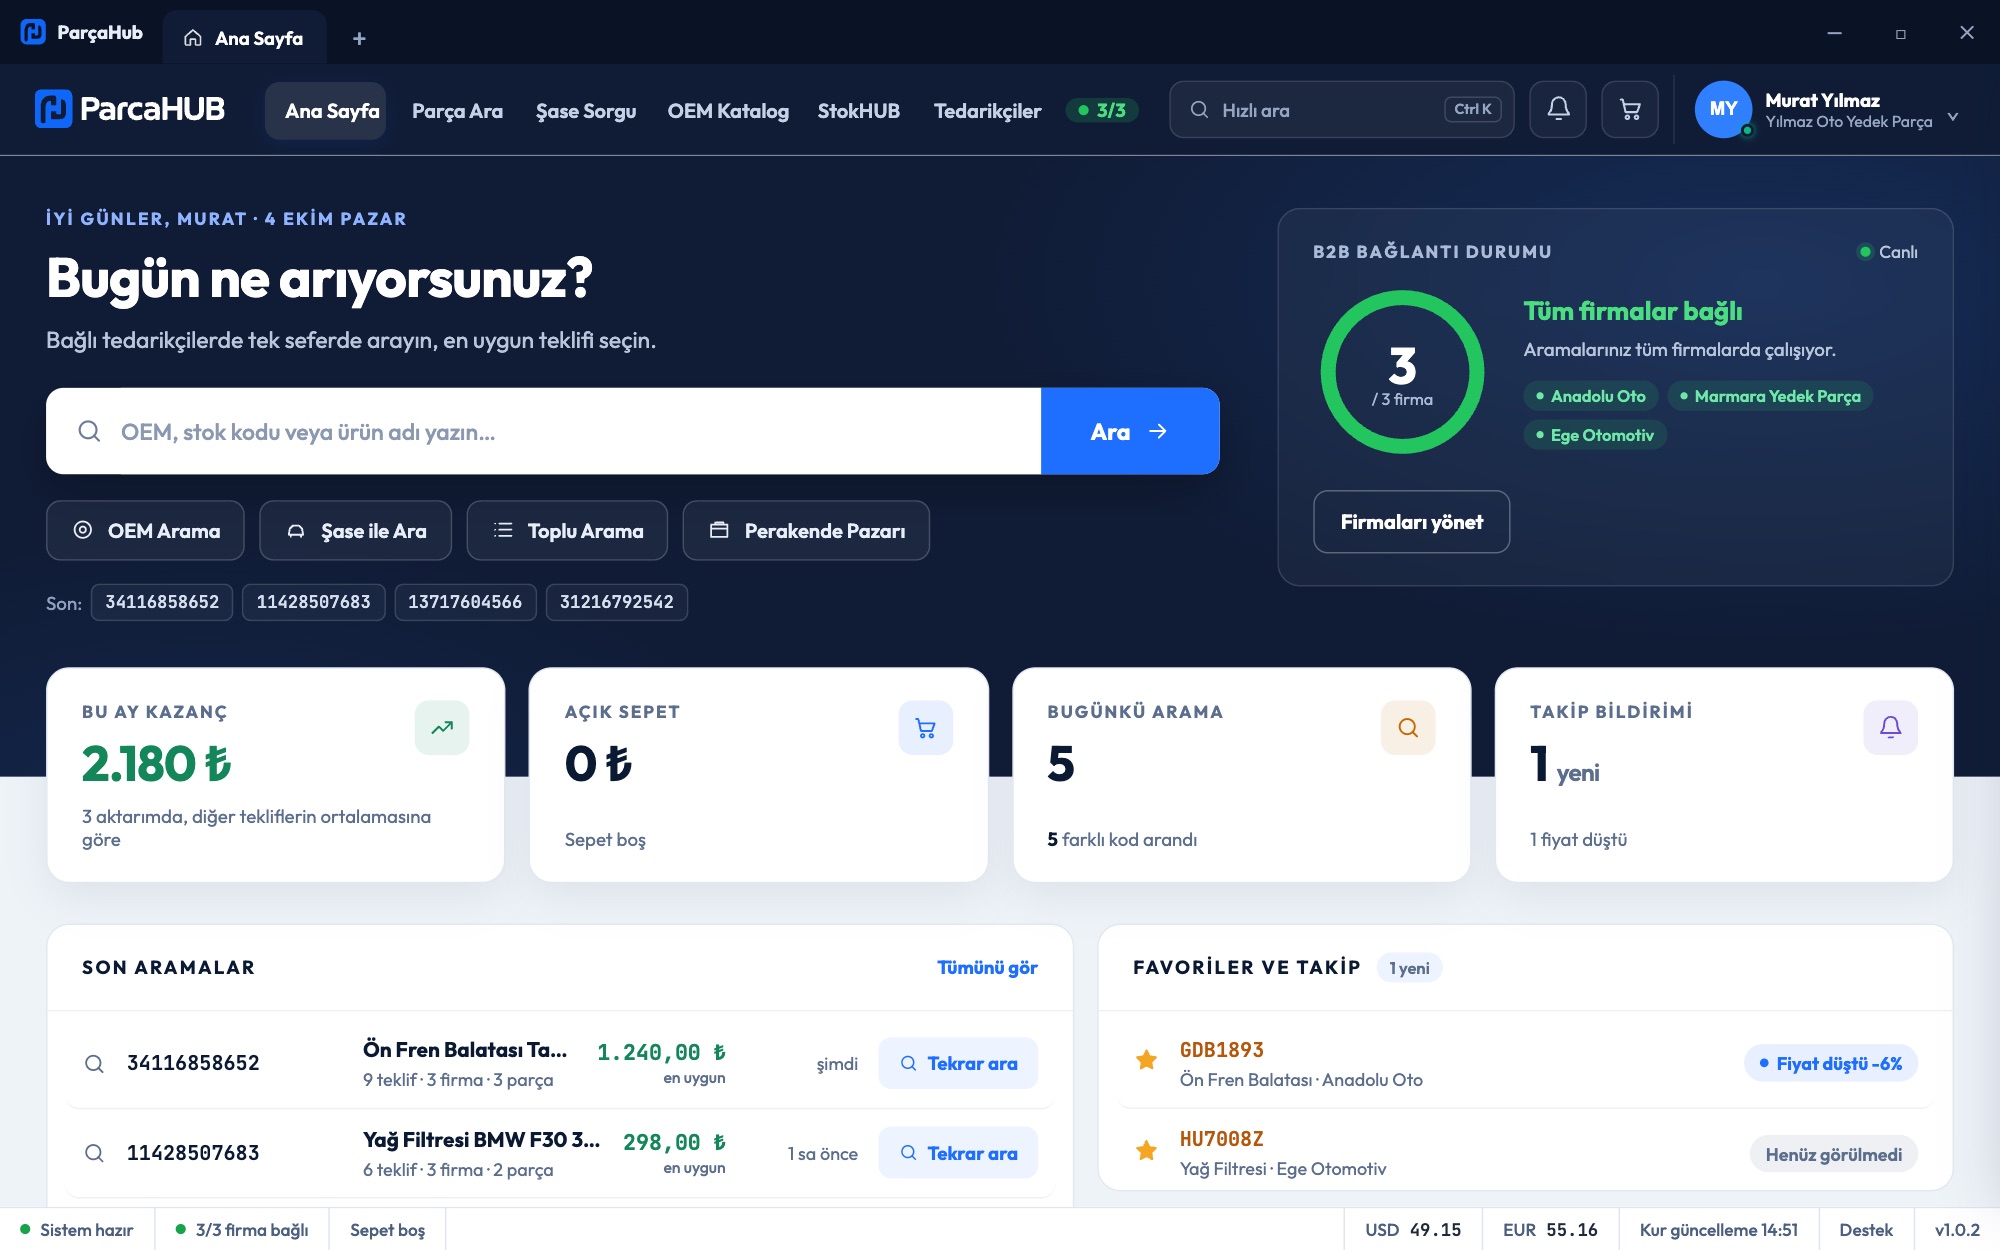Open the Parça Ara menu
The image size is (2000, 1250).
[x=457, y=111]
